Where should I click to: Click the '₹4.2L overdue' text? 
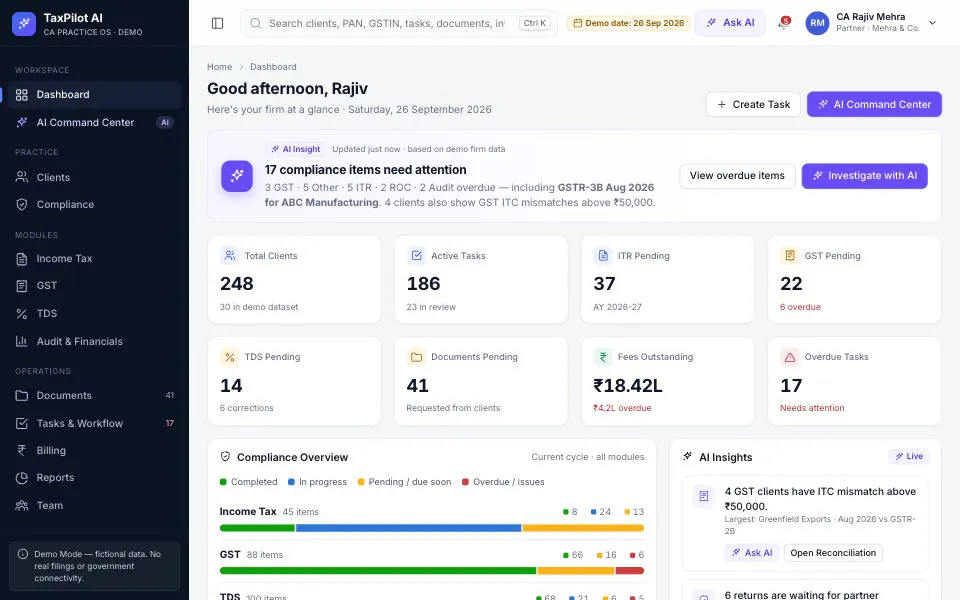(622, 408)
